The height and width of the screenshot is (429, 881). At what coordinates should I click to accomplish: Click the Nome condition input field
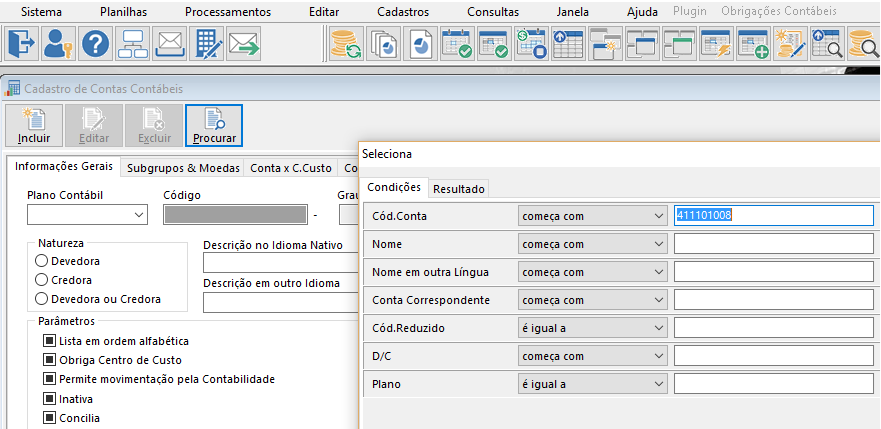774,244
